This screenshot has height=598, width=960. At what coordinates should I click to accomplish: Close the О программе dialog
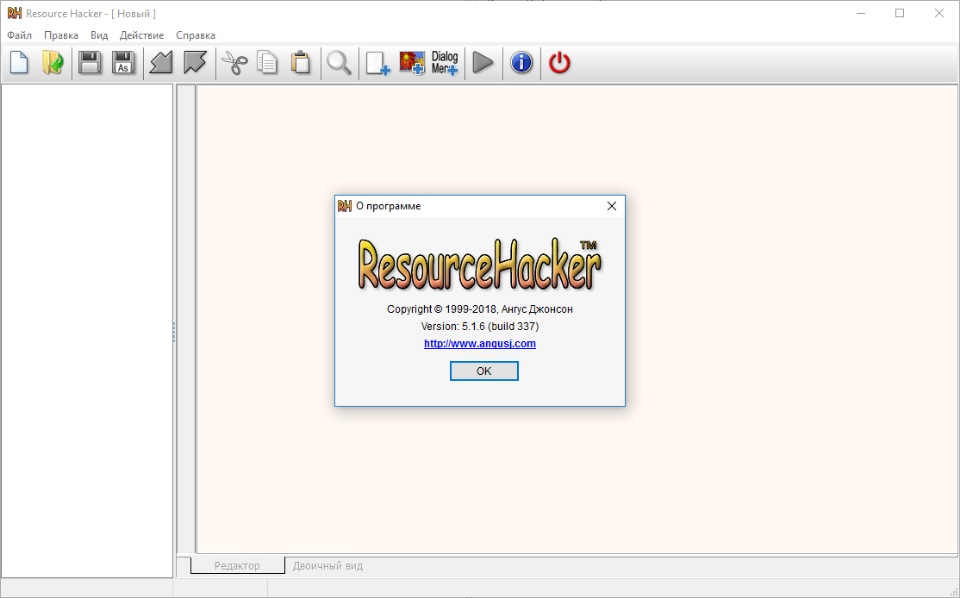(x=612, y=206)
